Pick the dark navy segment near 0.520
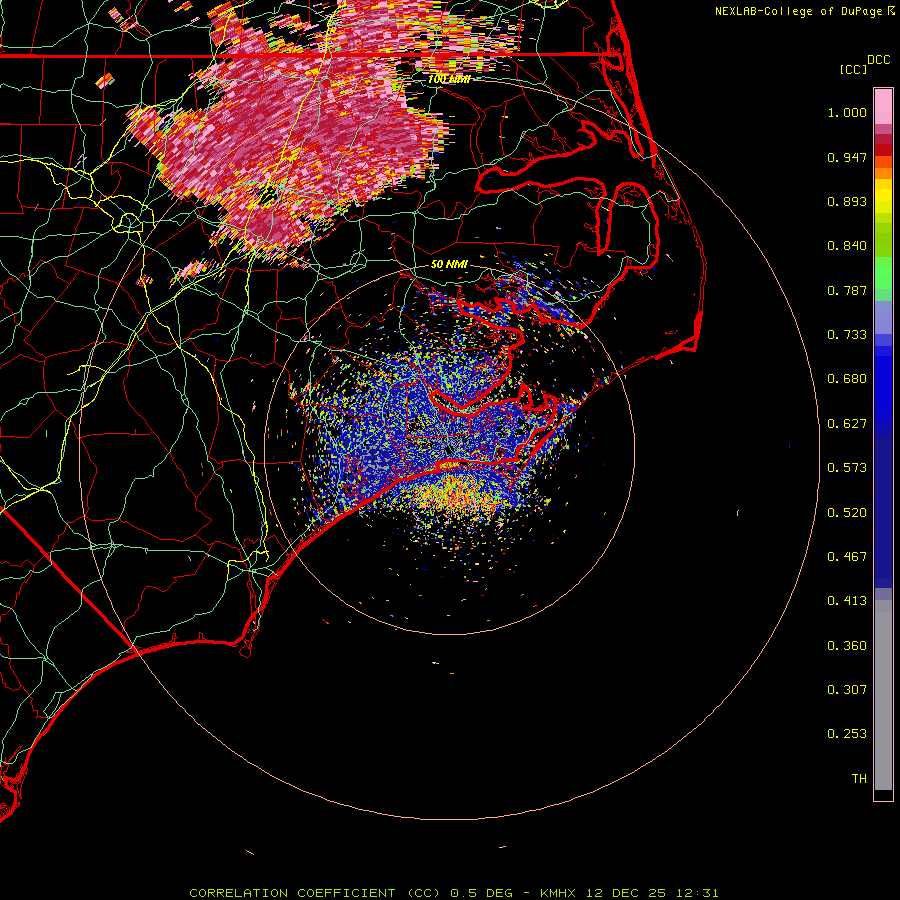900x900 pixels. click(x=883, y=511)
